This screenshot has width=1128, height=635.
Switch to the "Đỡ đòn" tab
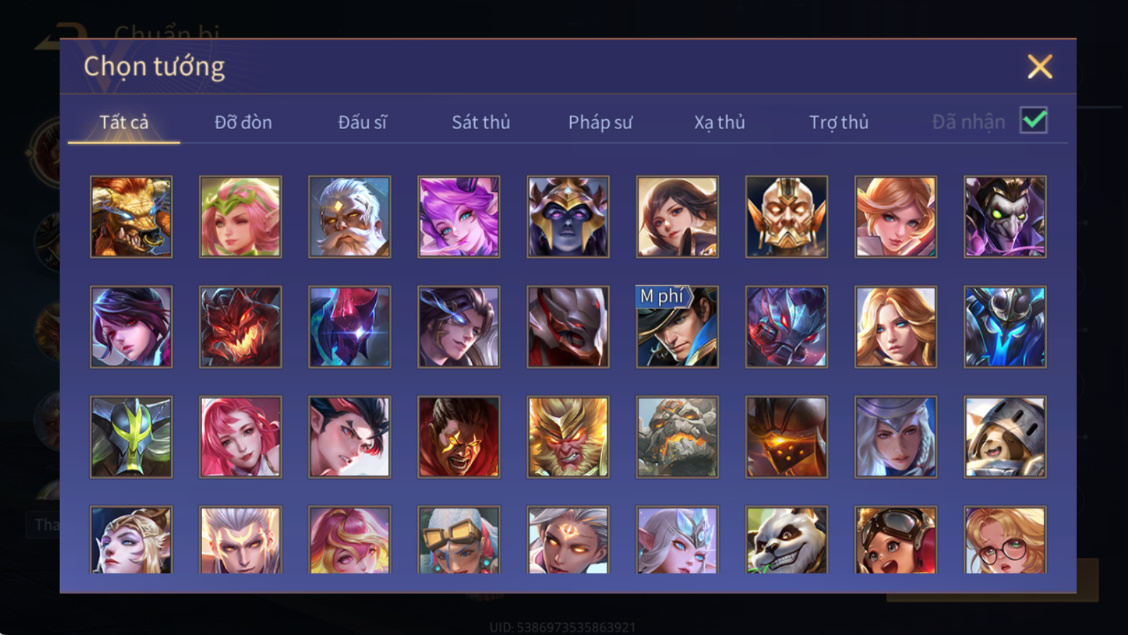click(243, 122)
